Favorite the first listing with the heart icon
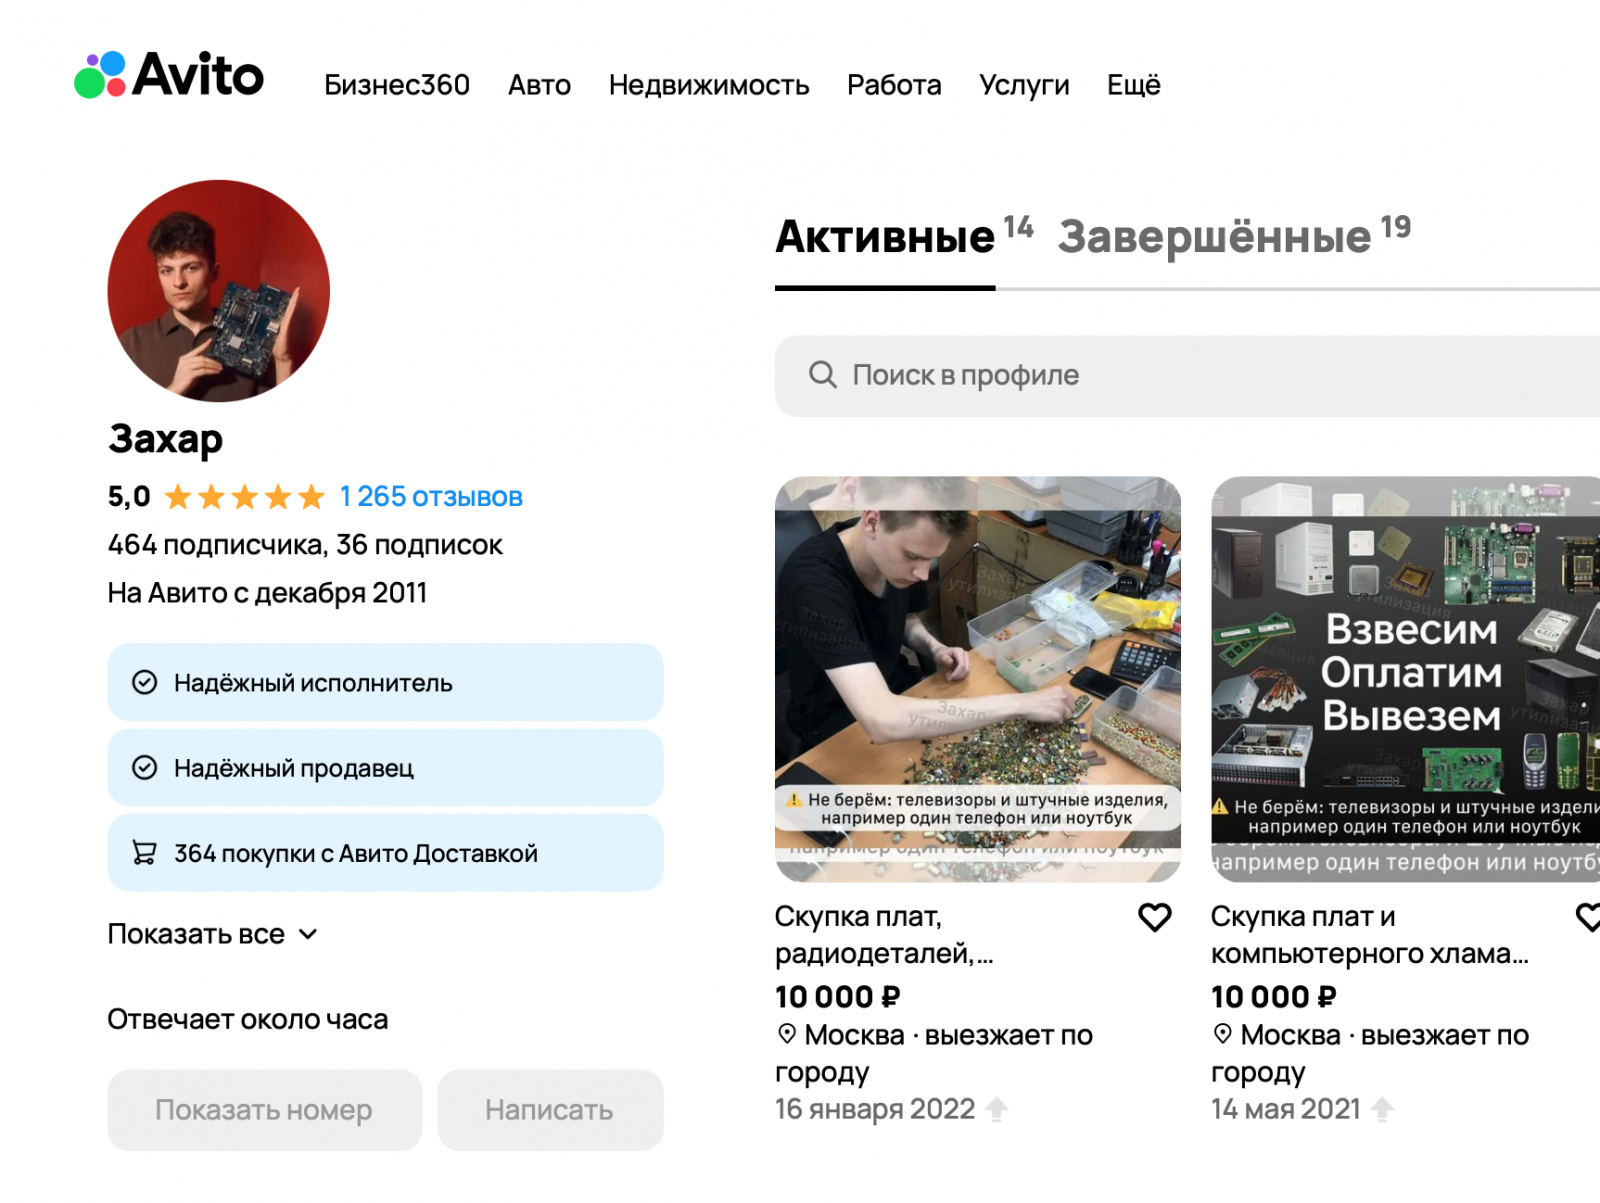The height and width of the screenshot is (1203, 1600). click(1155, 917)
